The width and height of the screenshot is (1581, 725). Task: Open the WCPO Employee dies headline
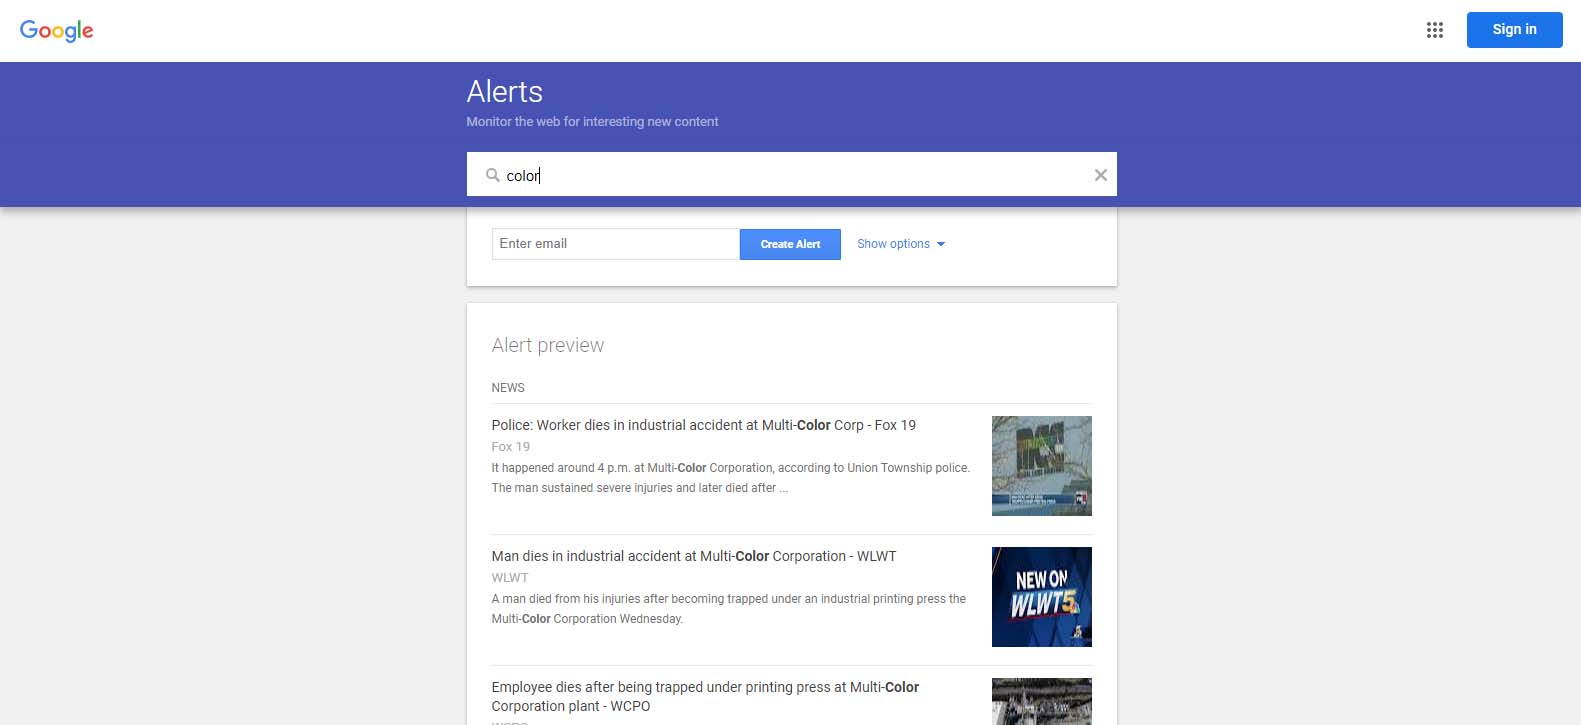pos(705,696)
